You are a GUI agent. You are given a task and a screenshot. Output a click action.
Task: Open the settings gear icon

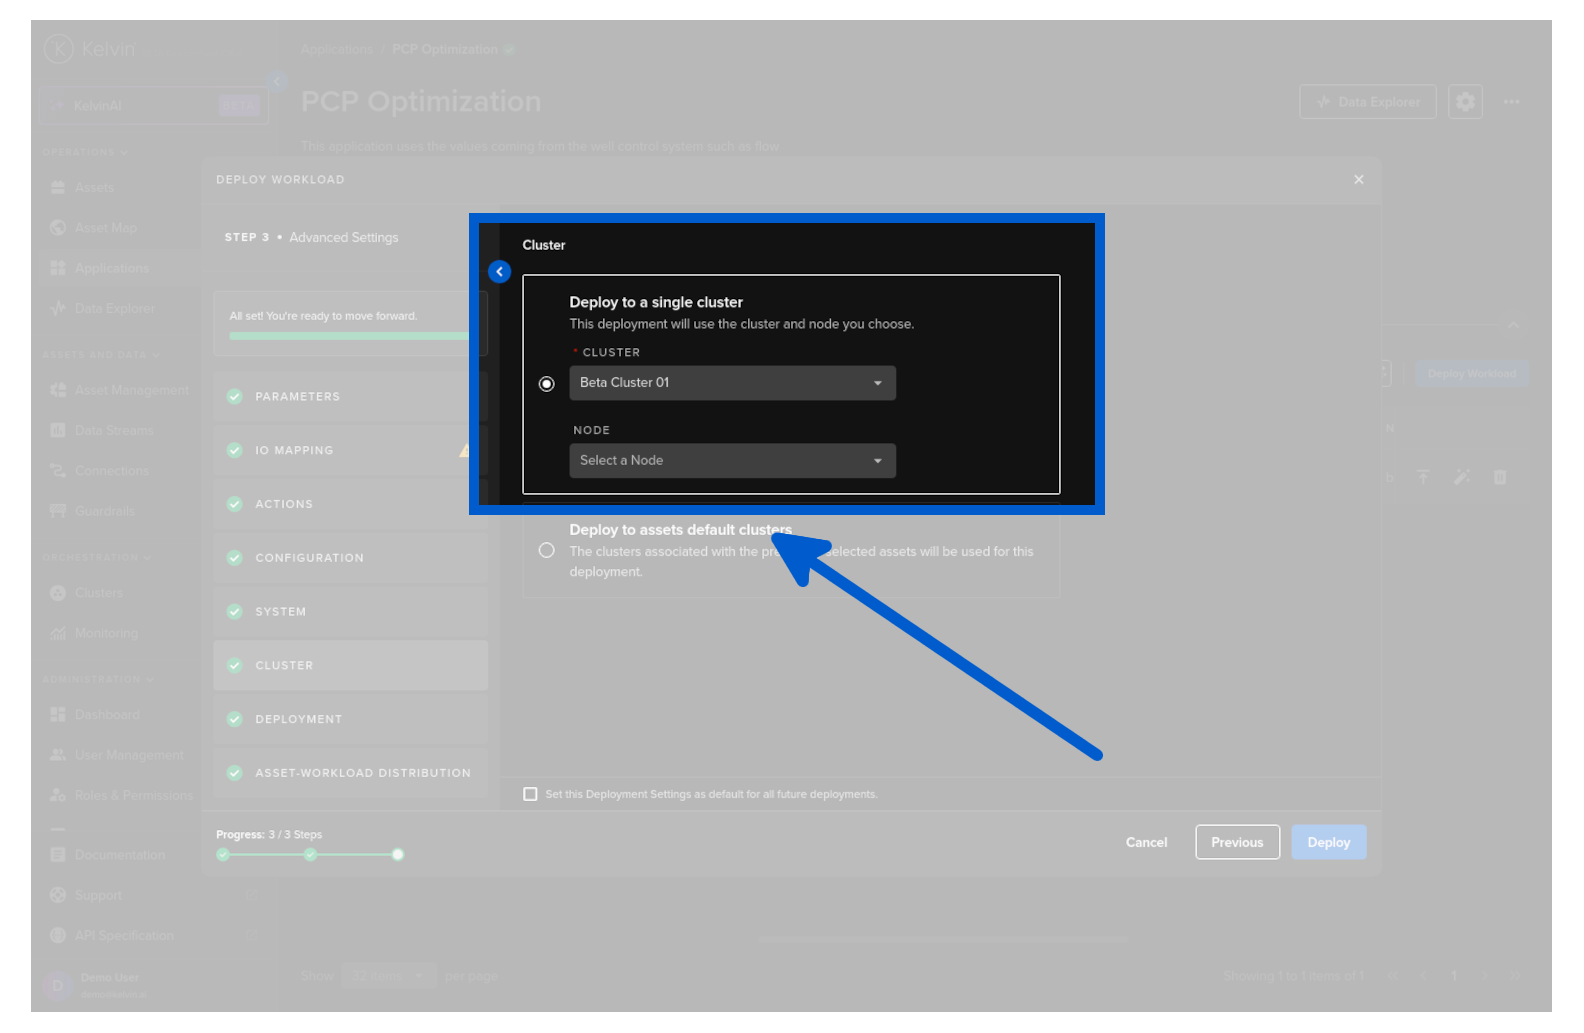coord(1465,102)
